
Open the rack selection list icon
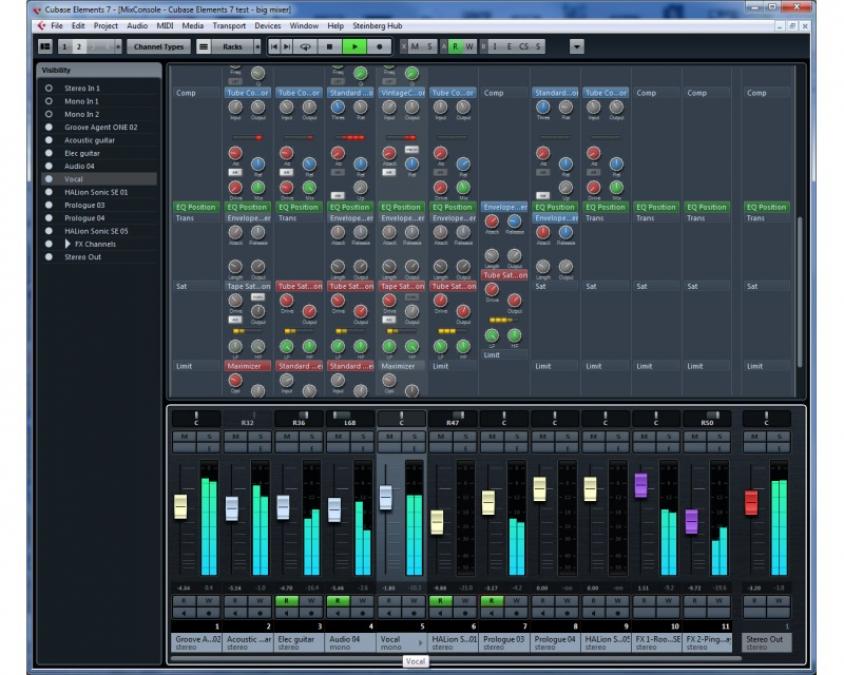point(203,47)
